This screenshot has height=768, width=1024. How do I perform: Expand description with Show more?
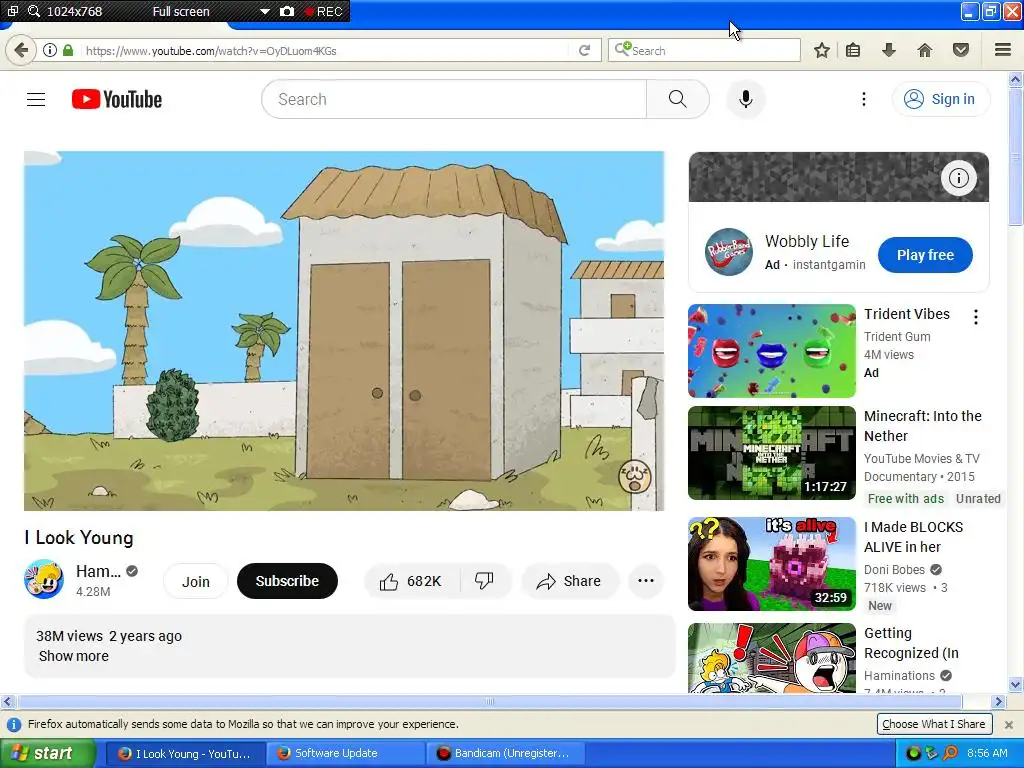[74, 656]
